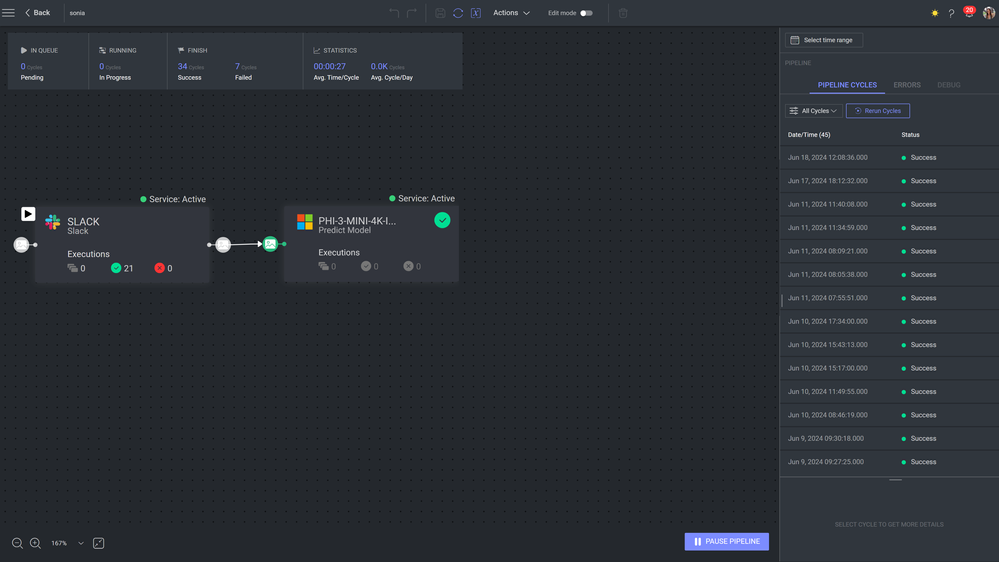Screen dimensions: 999x562
Task: Switch to the Errors tab
Action: [x=907, y=85]
